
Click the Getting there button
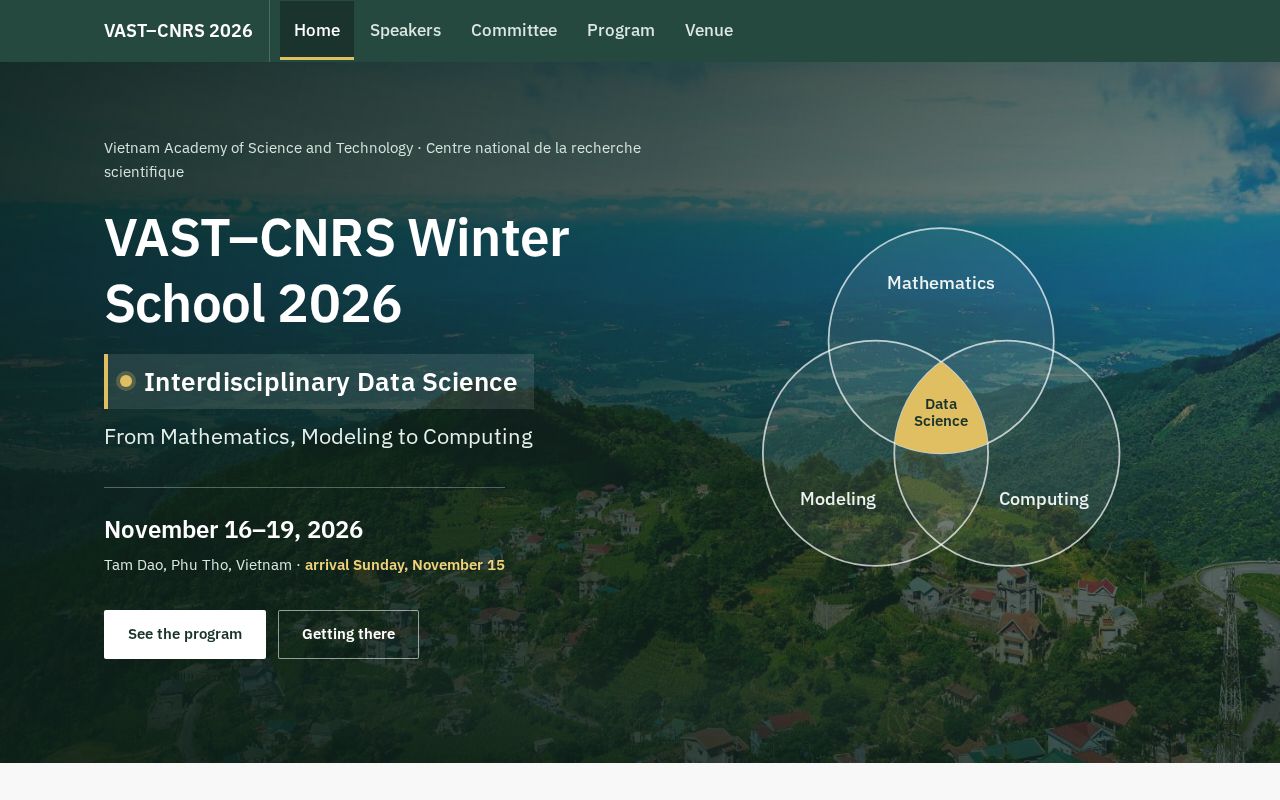click(x=348, y=634)
